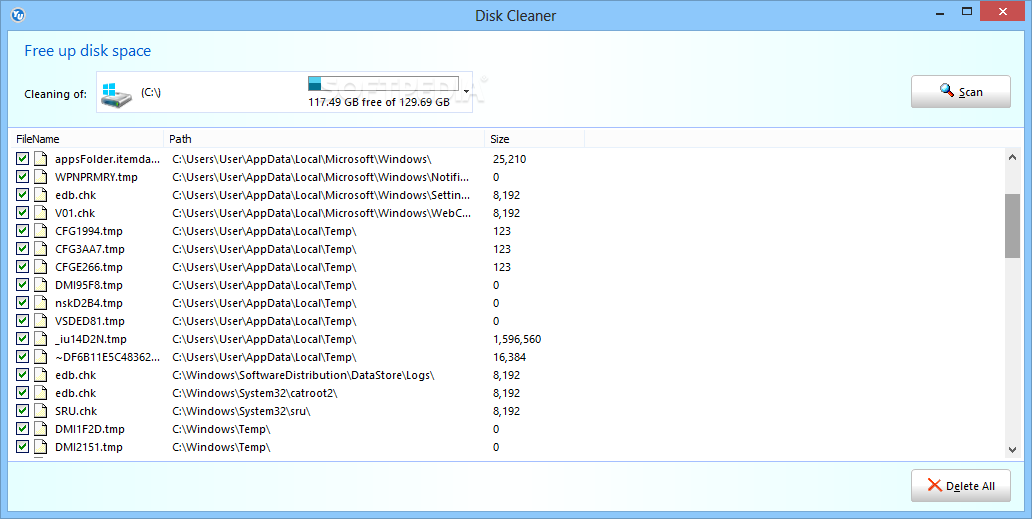Click the file icon for VSDED81.tmp

[41, 321]
